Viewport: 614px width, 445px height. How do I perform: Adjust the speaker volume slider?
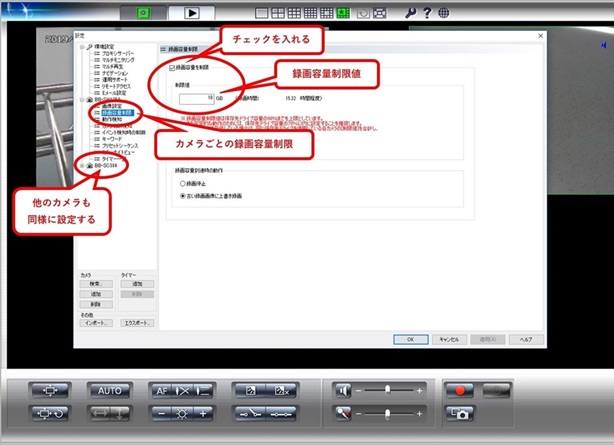[388, 390]
